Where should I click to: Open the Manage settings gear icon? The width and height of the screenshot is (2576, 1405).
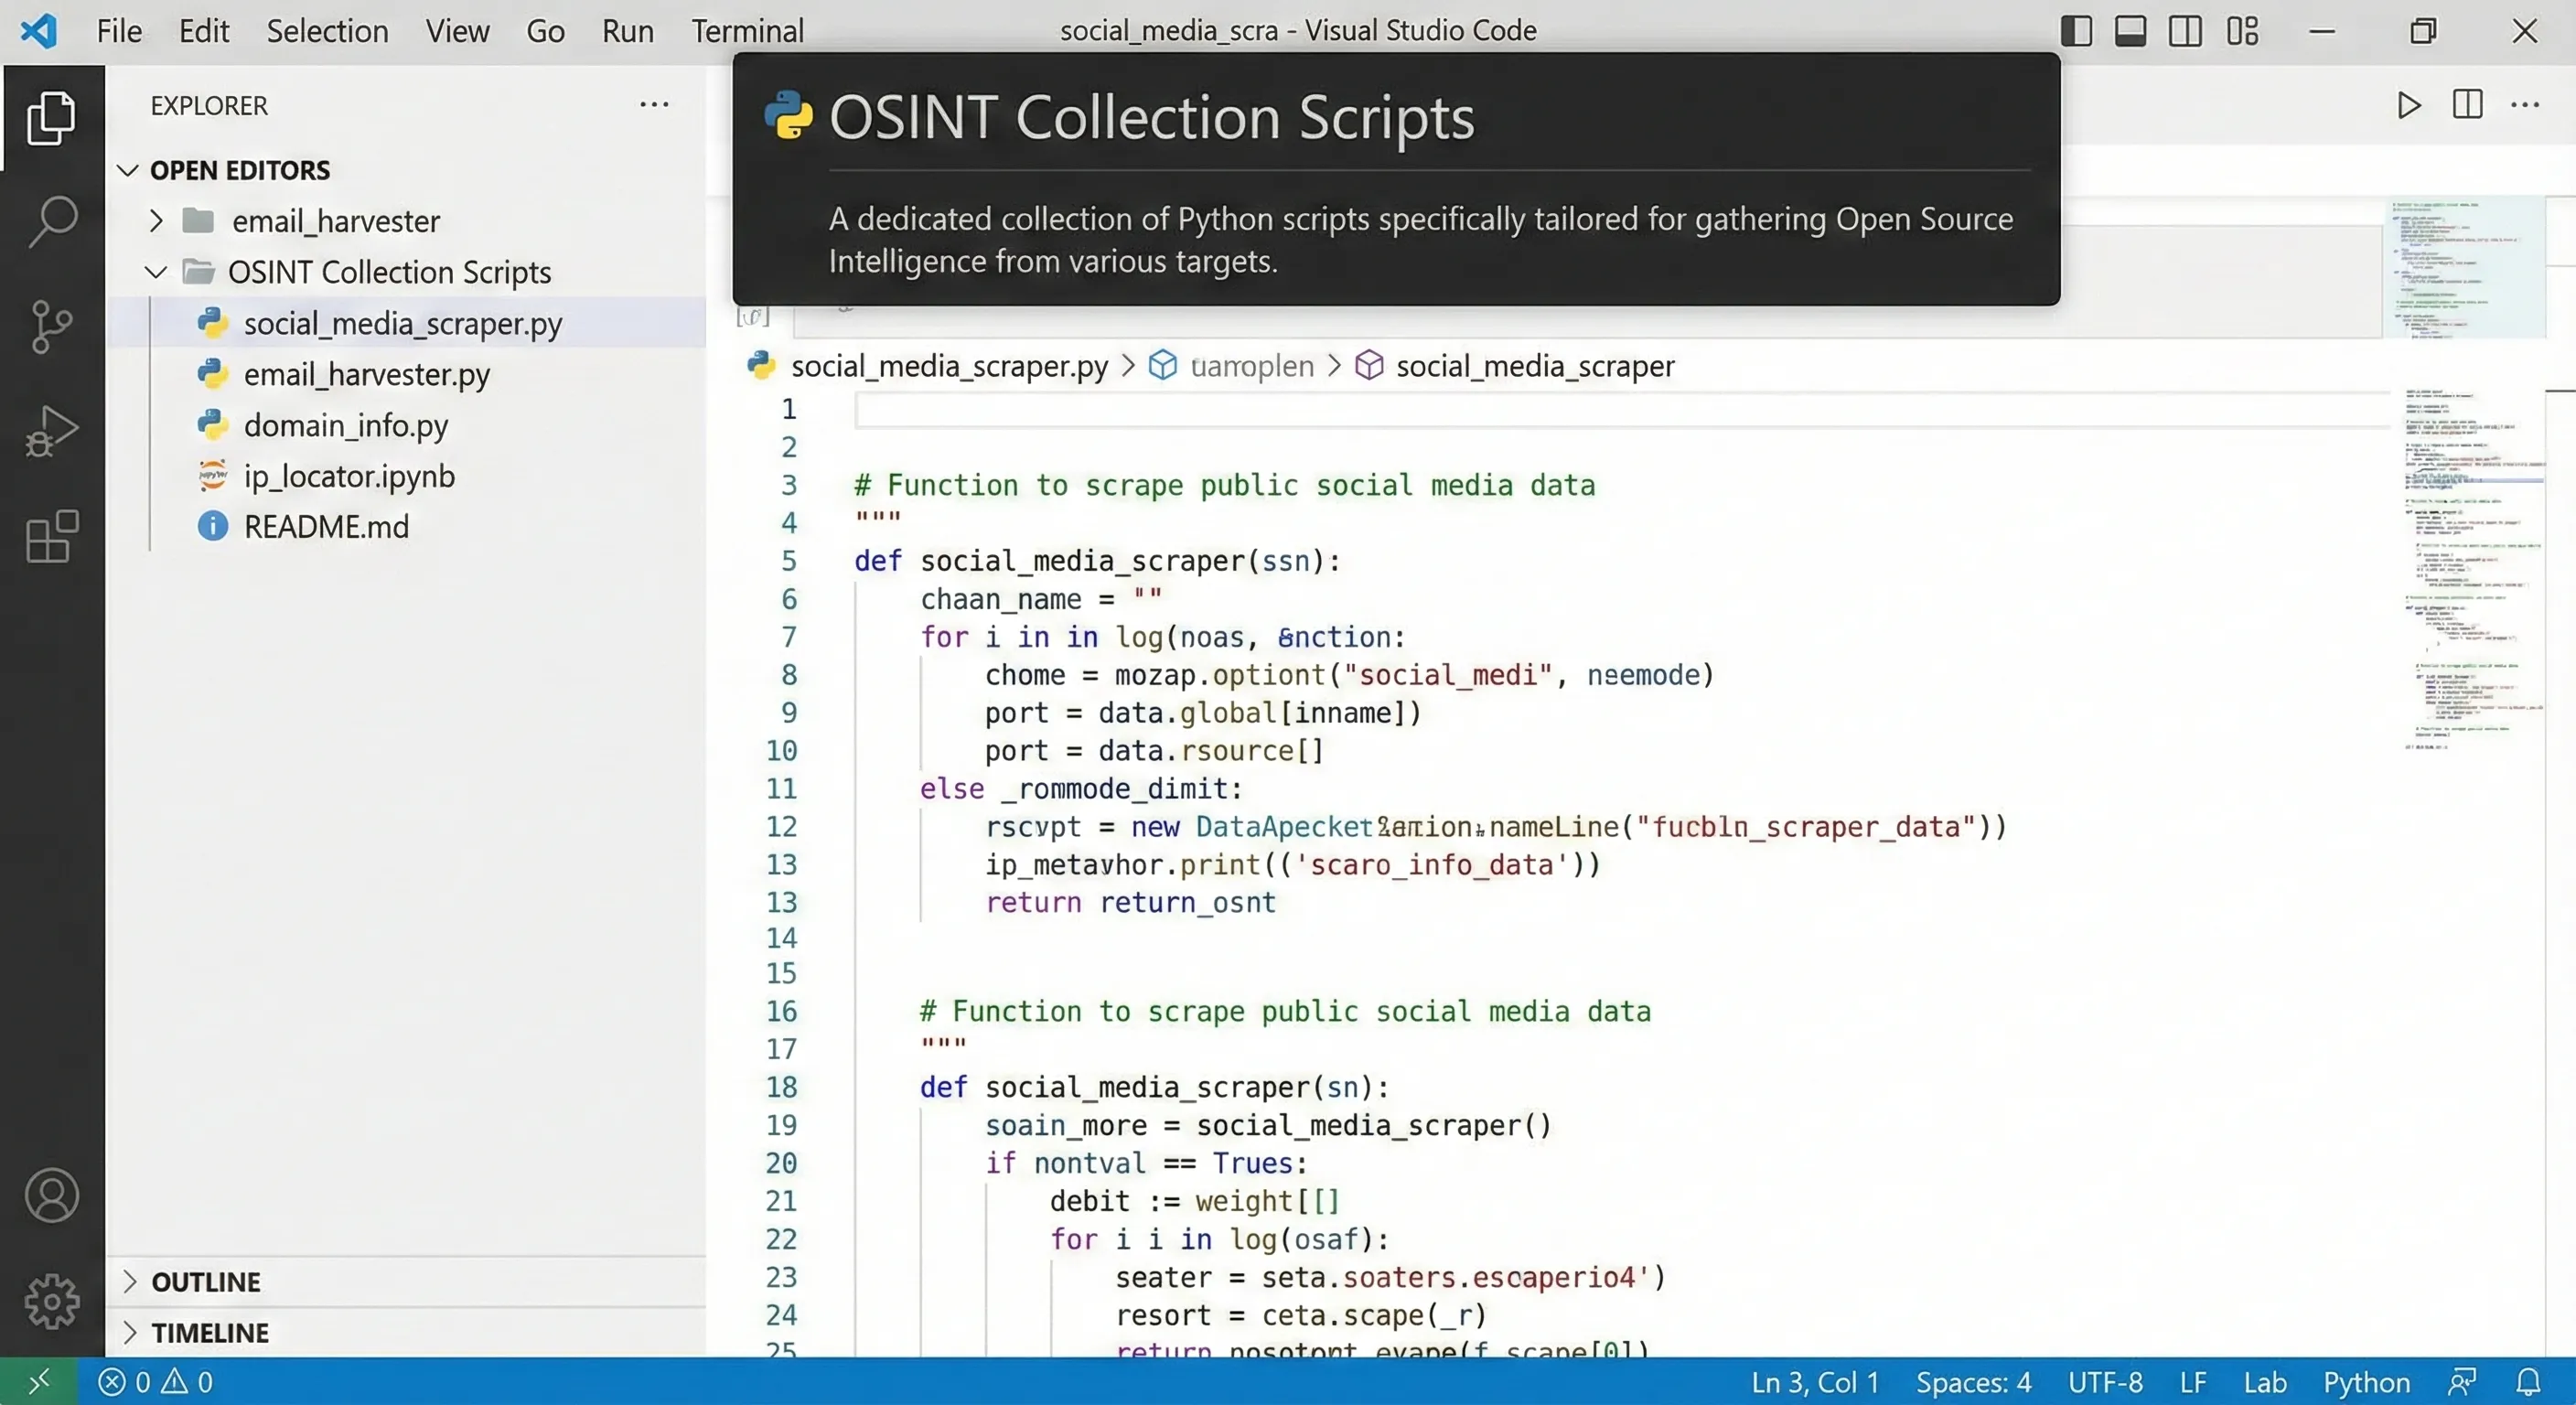tap(51, 1301)
